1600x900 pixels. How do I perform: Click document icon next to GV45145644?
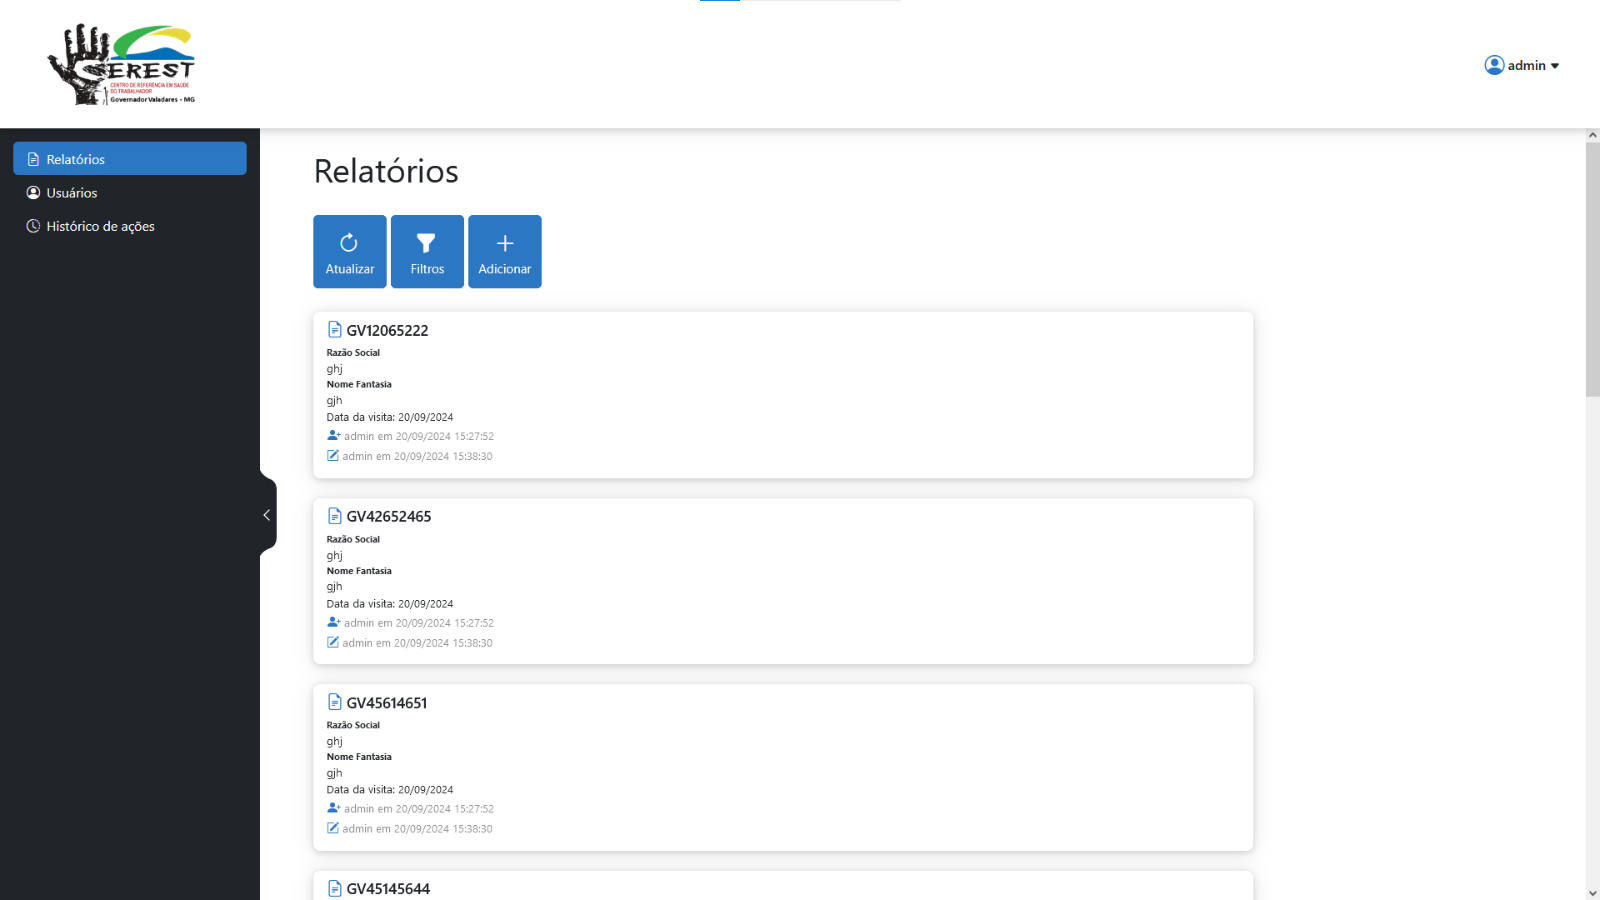[x=335, y=889]
